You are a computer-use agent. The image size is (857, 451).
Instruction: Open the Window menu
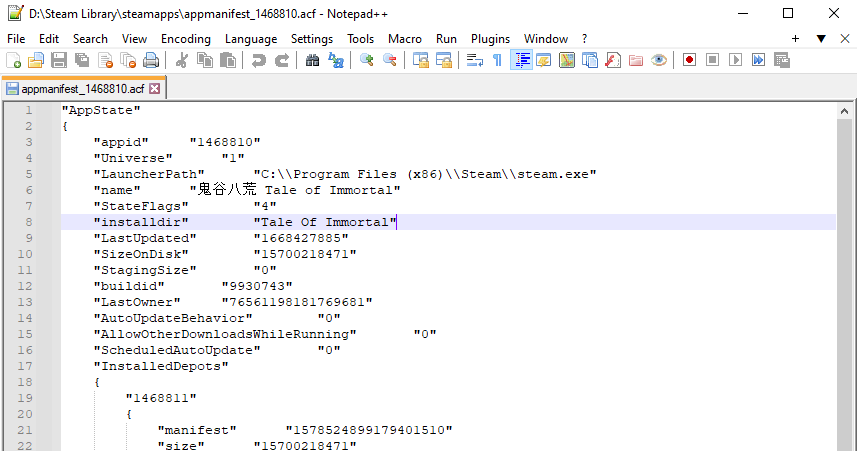(x=545, y=39)
